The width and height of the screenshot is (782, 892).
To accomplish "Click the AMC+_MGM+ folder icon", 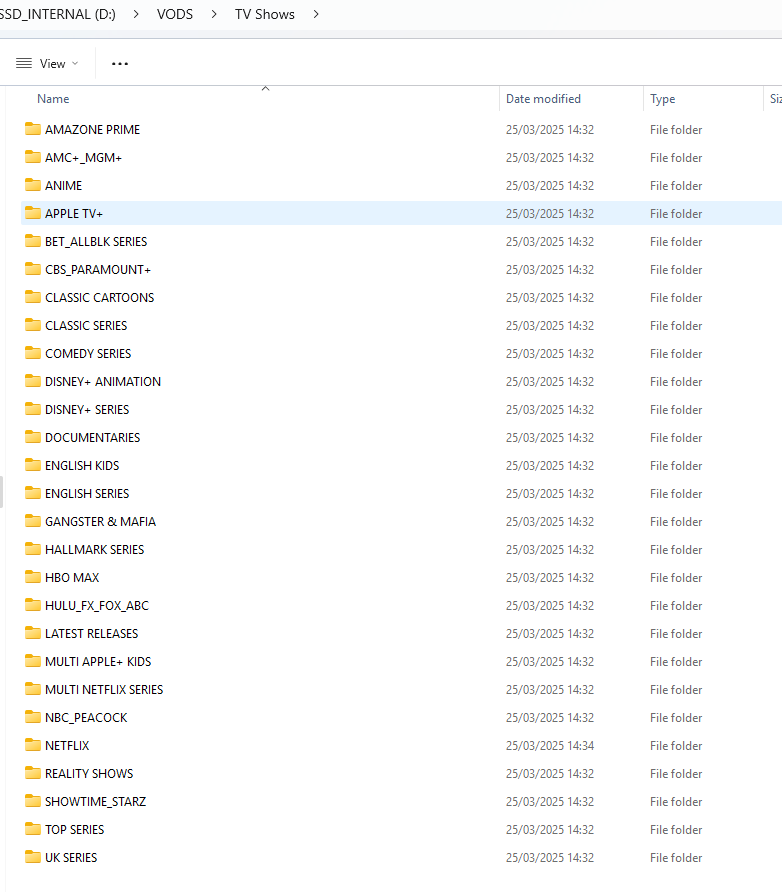I will 33,157.
